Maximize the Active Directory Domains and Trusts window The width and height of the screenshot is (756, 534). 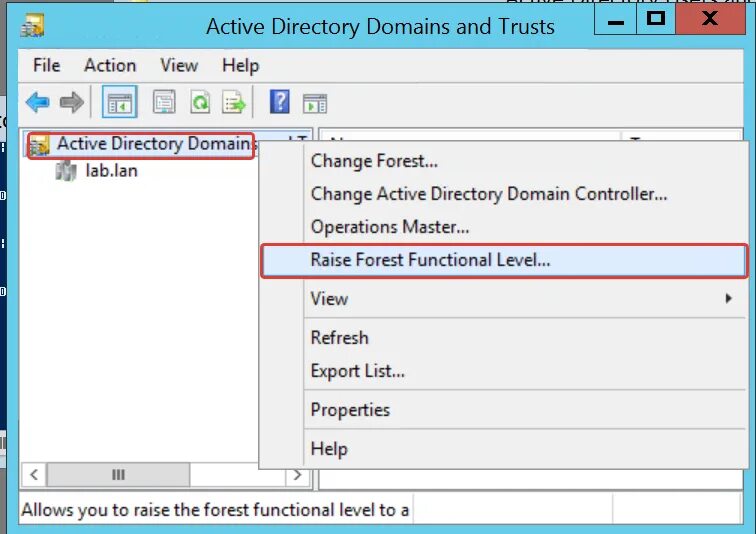click(x=656, y=20)
